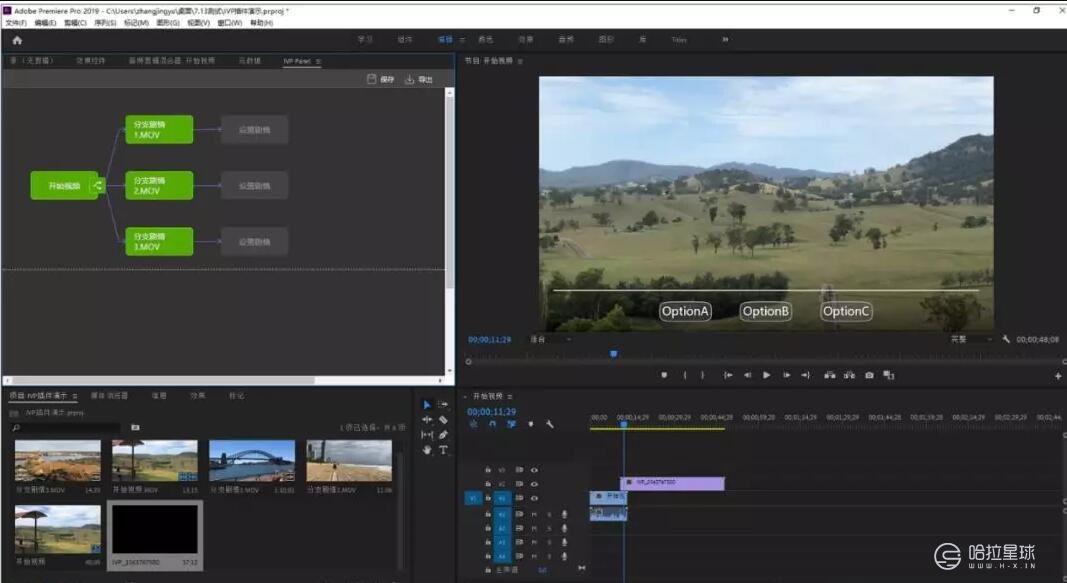Open the 编辑 workspace options menu

463,40
